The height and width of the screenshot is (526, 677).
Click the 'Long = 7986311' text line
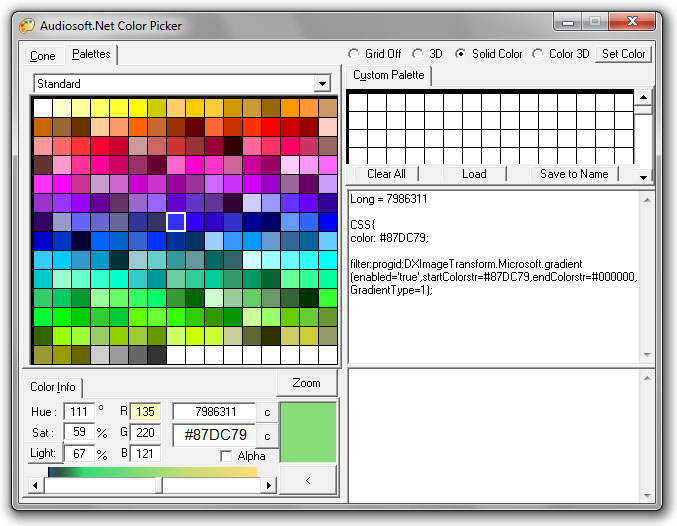389,199
